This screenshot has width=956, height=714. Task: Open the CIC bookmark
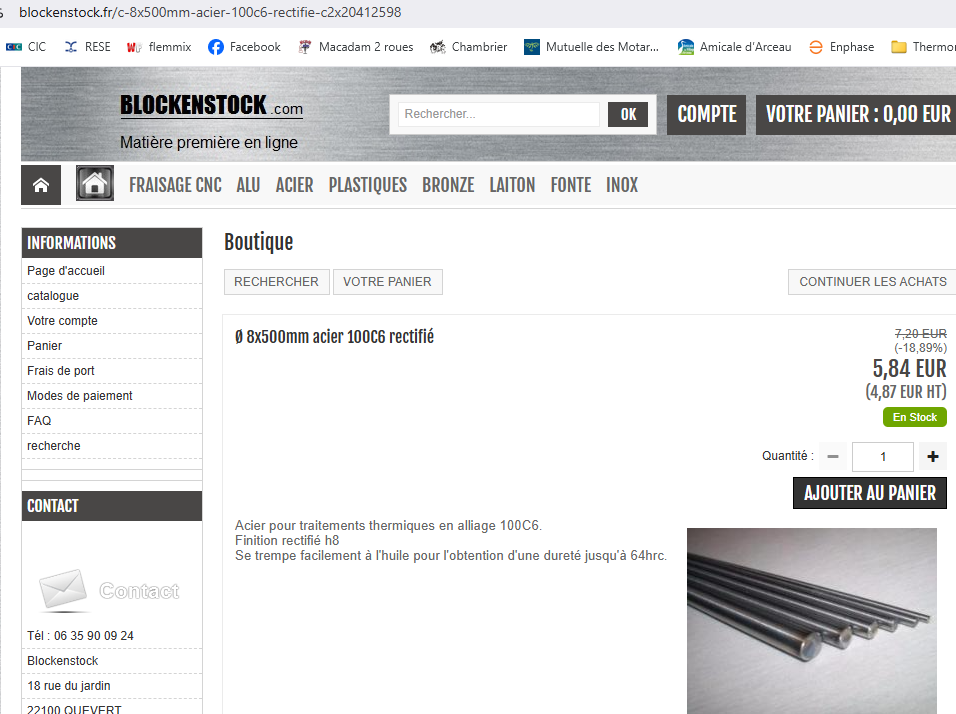(27, 47)
